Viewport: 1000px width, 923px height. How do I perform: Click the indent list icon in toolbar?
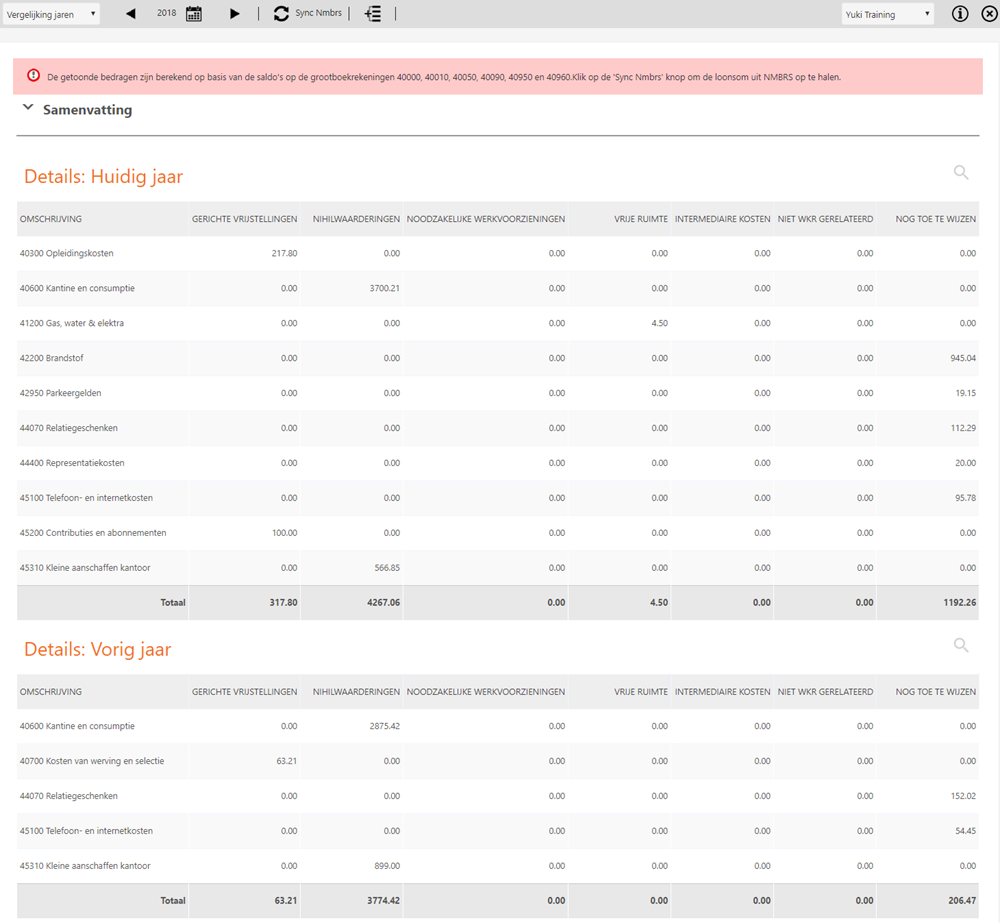(373, 13)
